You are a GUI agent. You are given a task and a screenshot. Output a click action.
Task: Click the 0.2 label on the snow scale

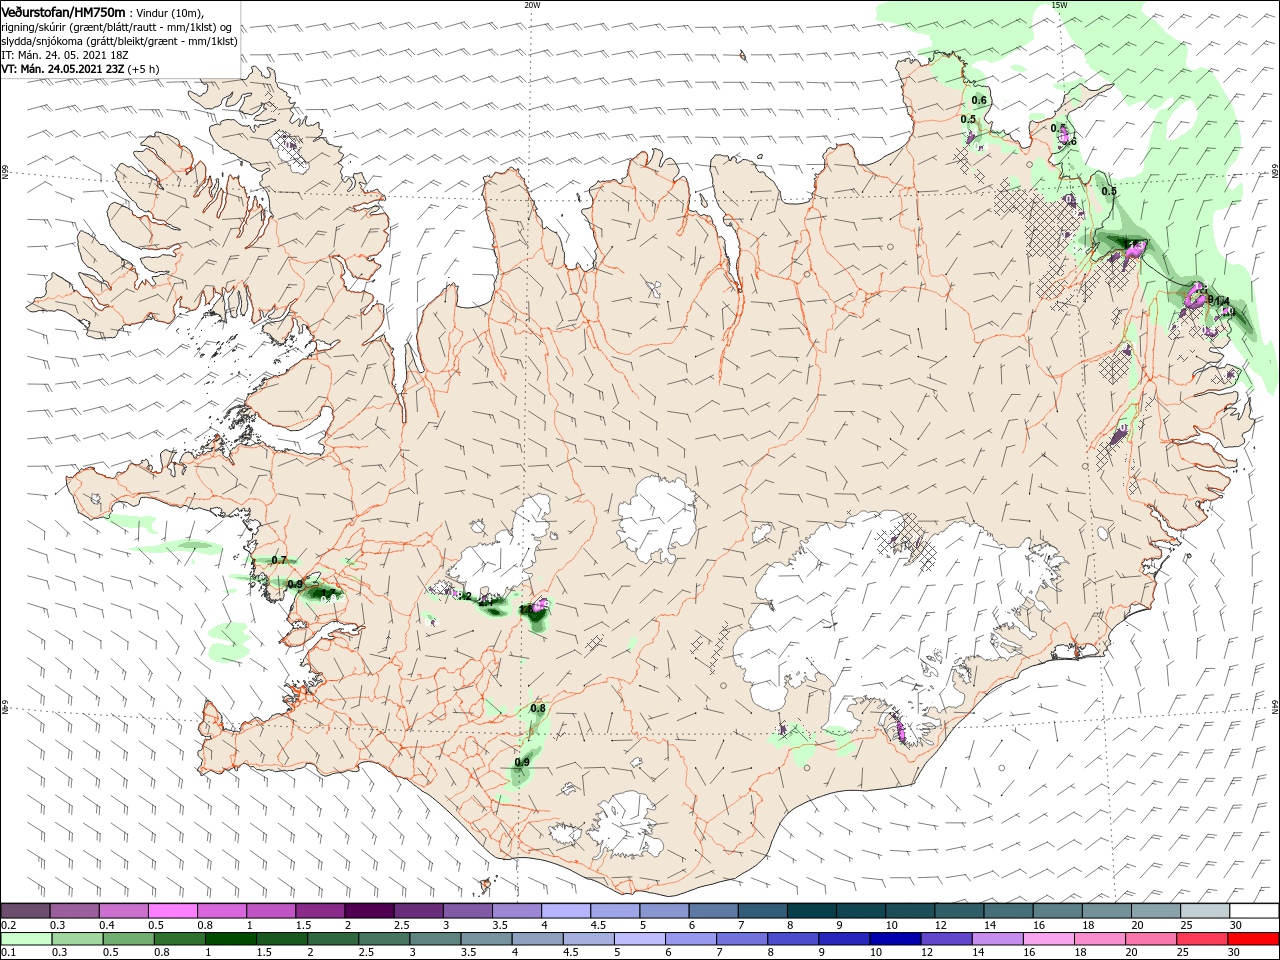click(x=8, y=925)
